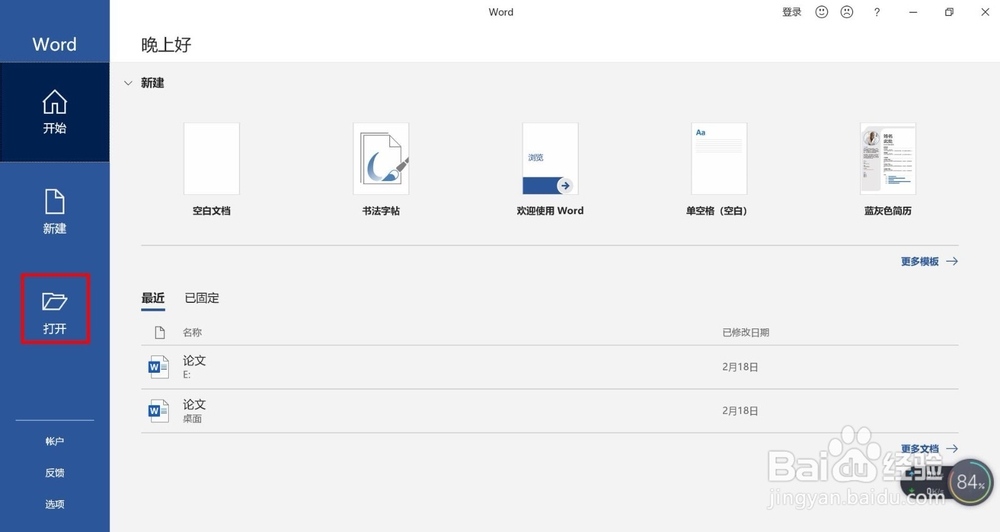The height and width of the screenshot is (532, 1000).
Task: Open 论文 document from 桌面
Action: (550, 411)
